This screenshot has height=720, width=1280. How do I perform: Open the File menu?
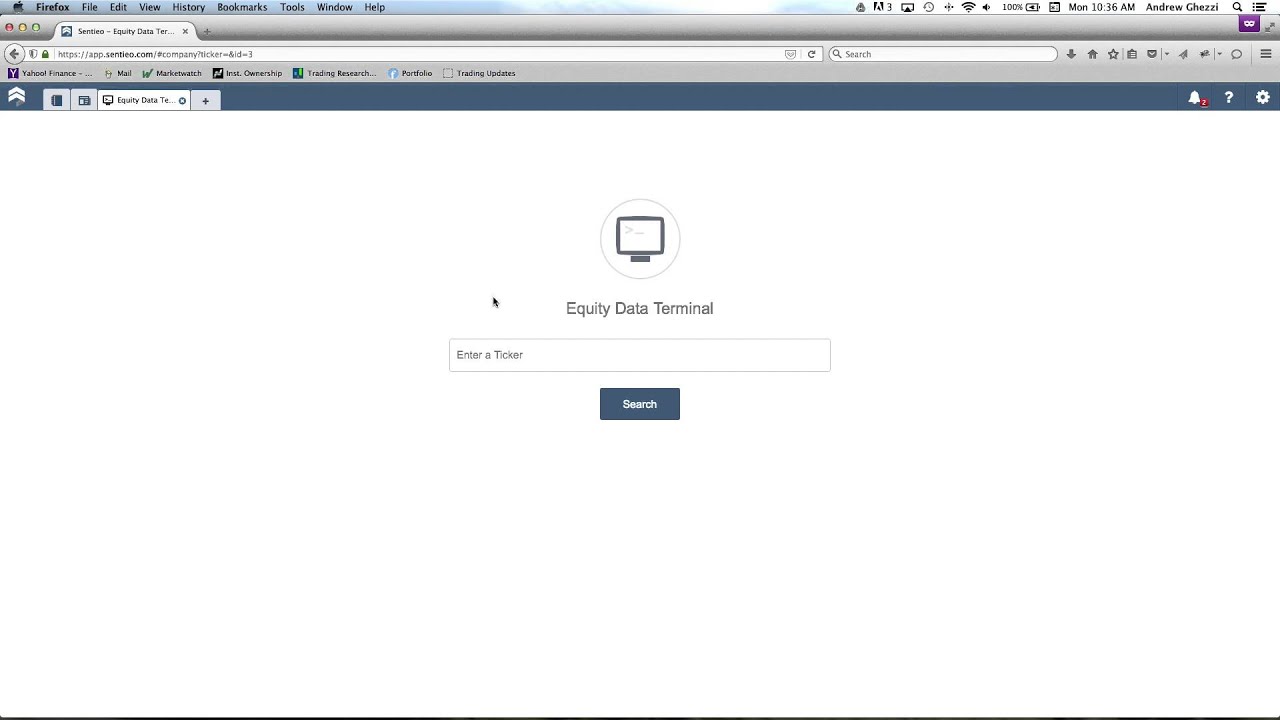tap(90, 7)
